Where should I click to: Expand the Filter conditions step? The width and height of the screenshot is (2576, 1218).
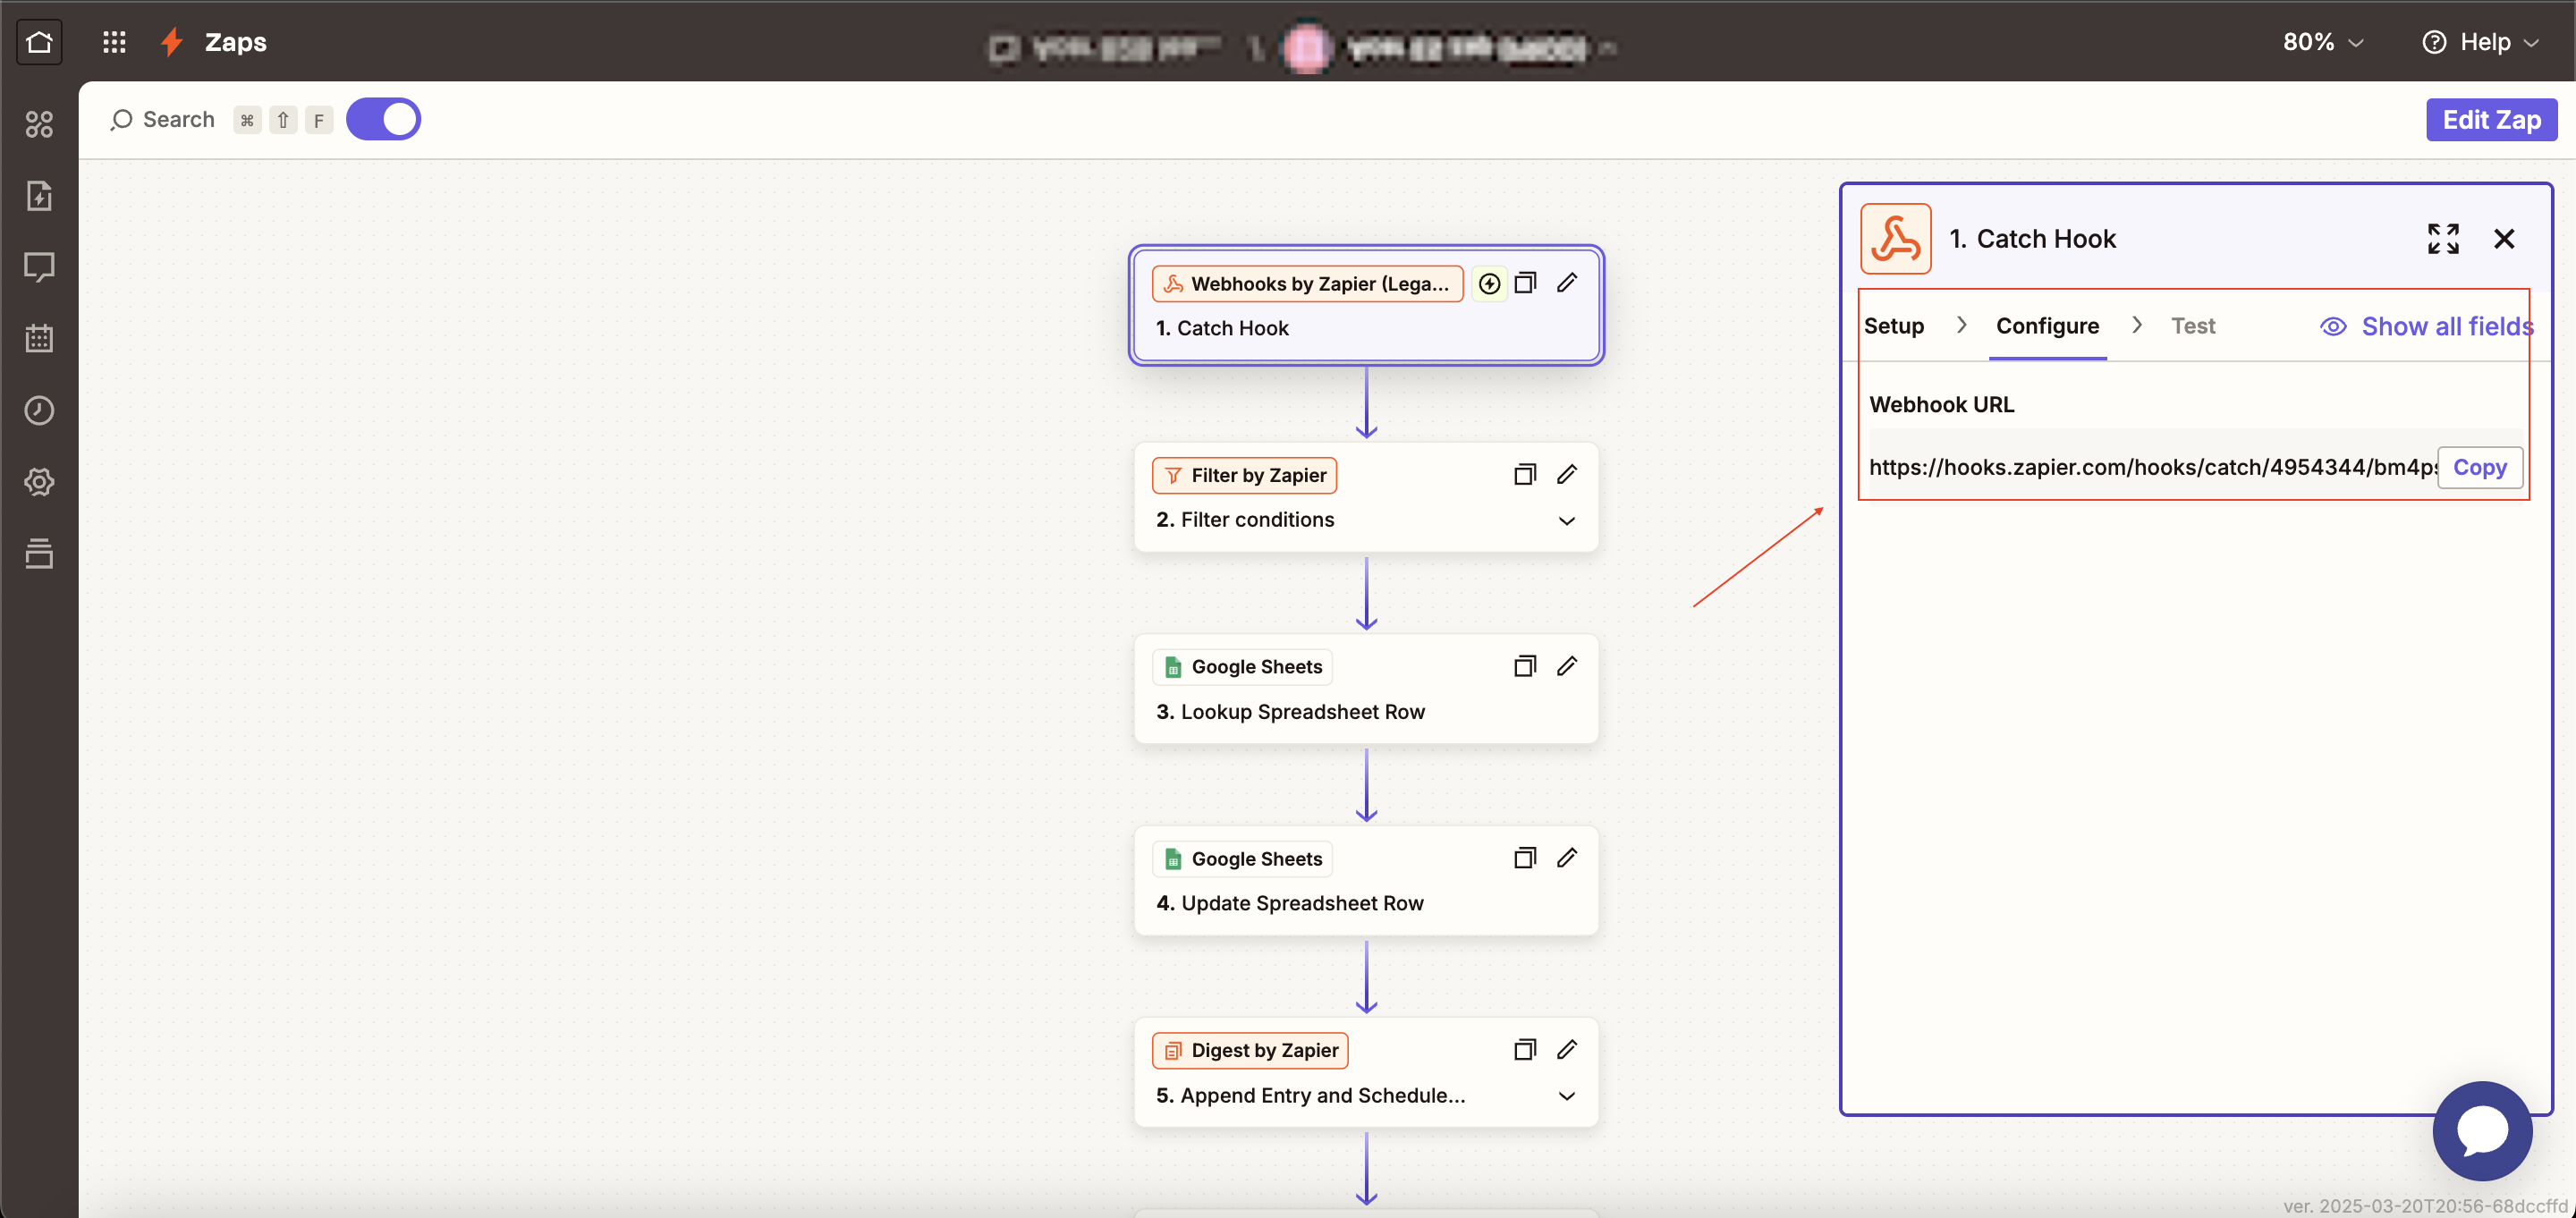tap(1567, 521)
